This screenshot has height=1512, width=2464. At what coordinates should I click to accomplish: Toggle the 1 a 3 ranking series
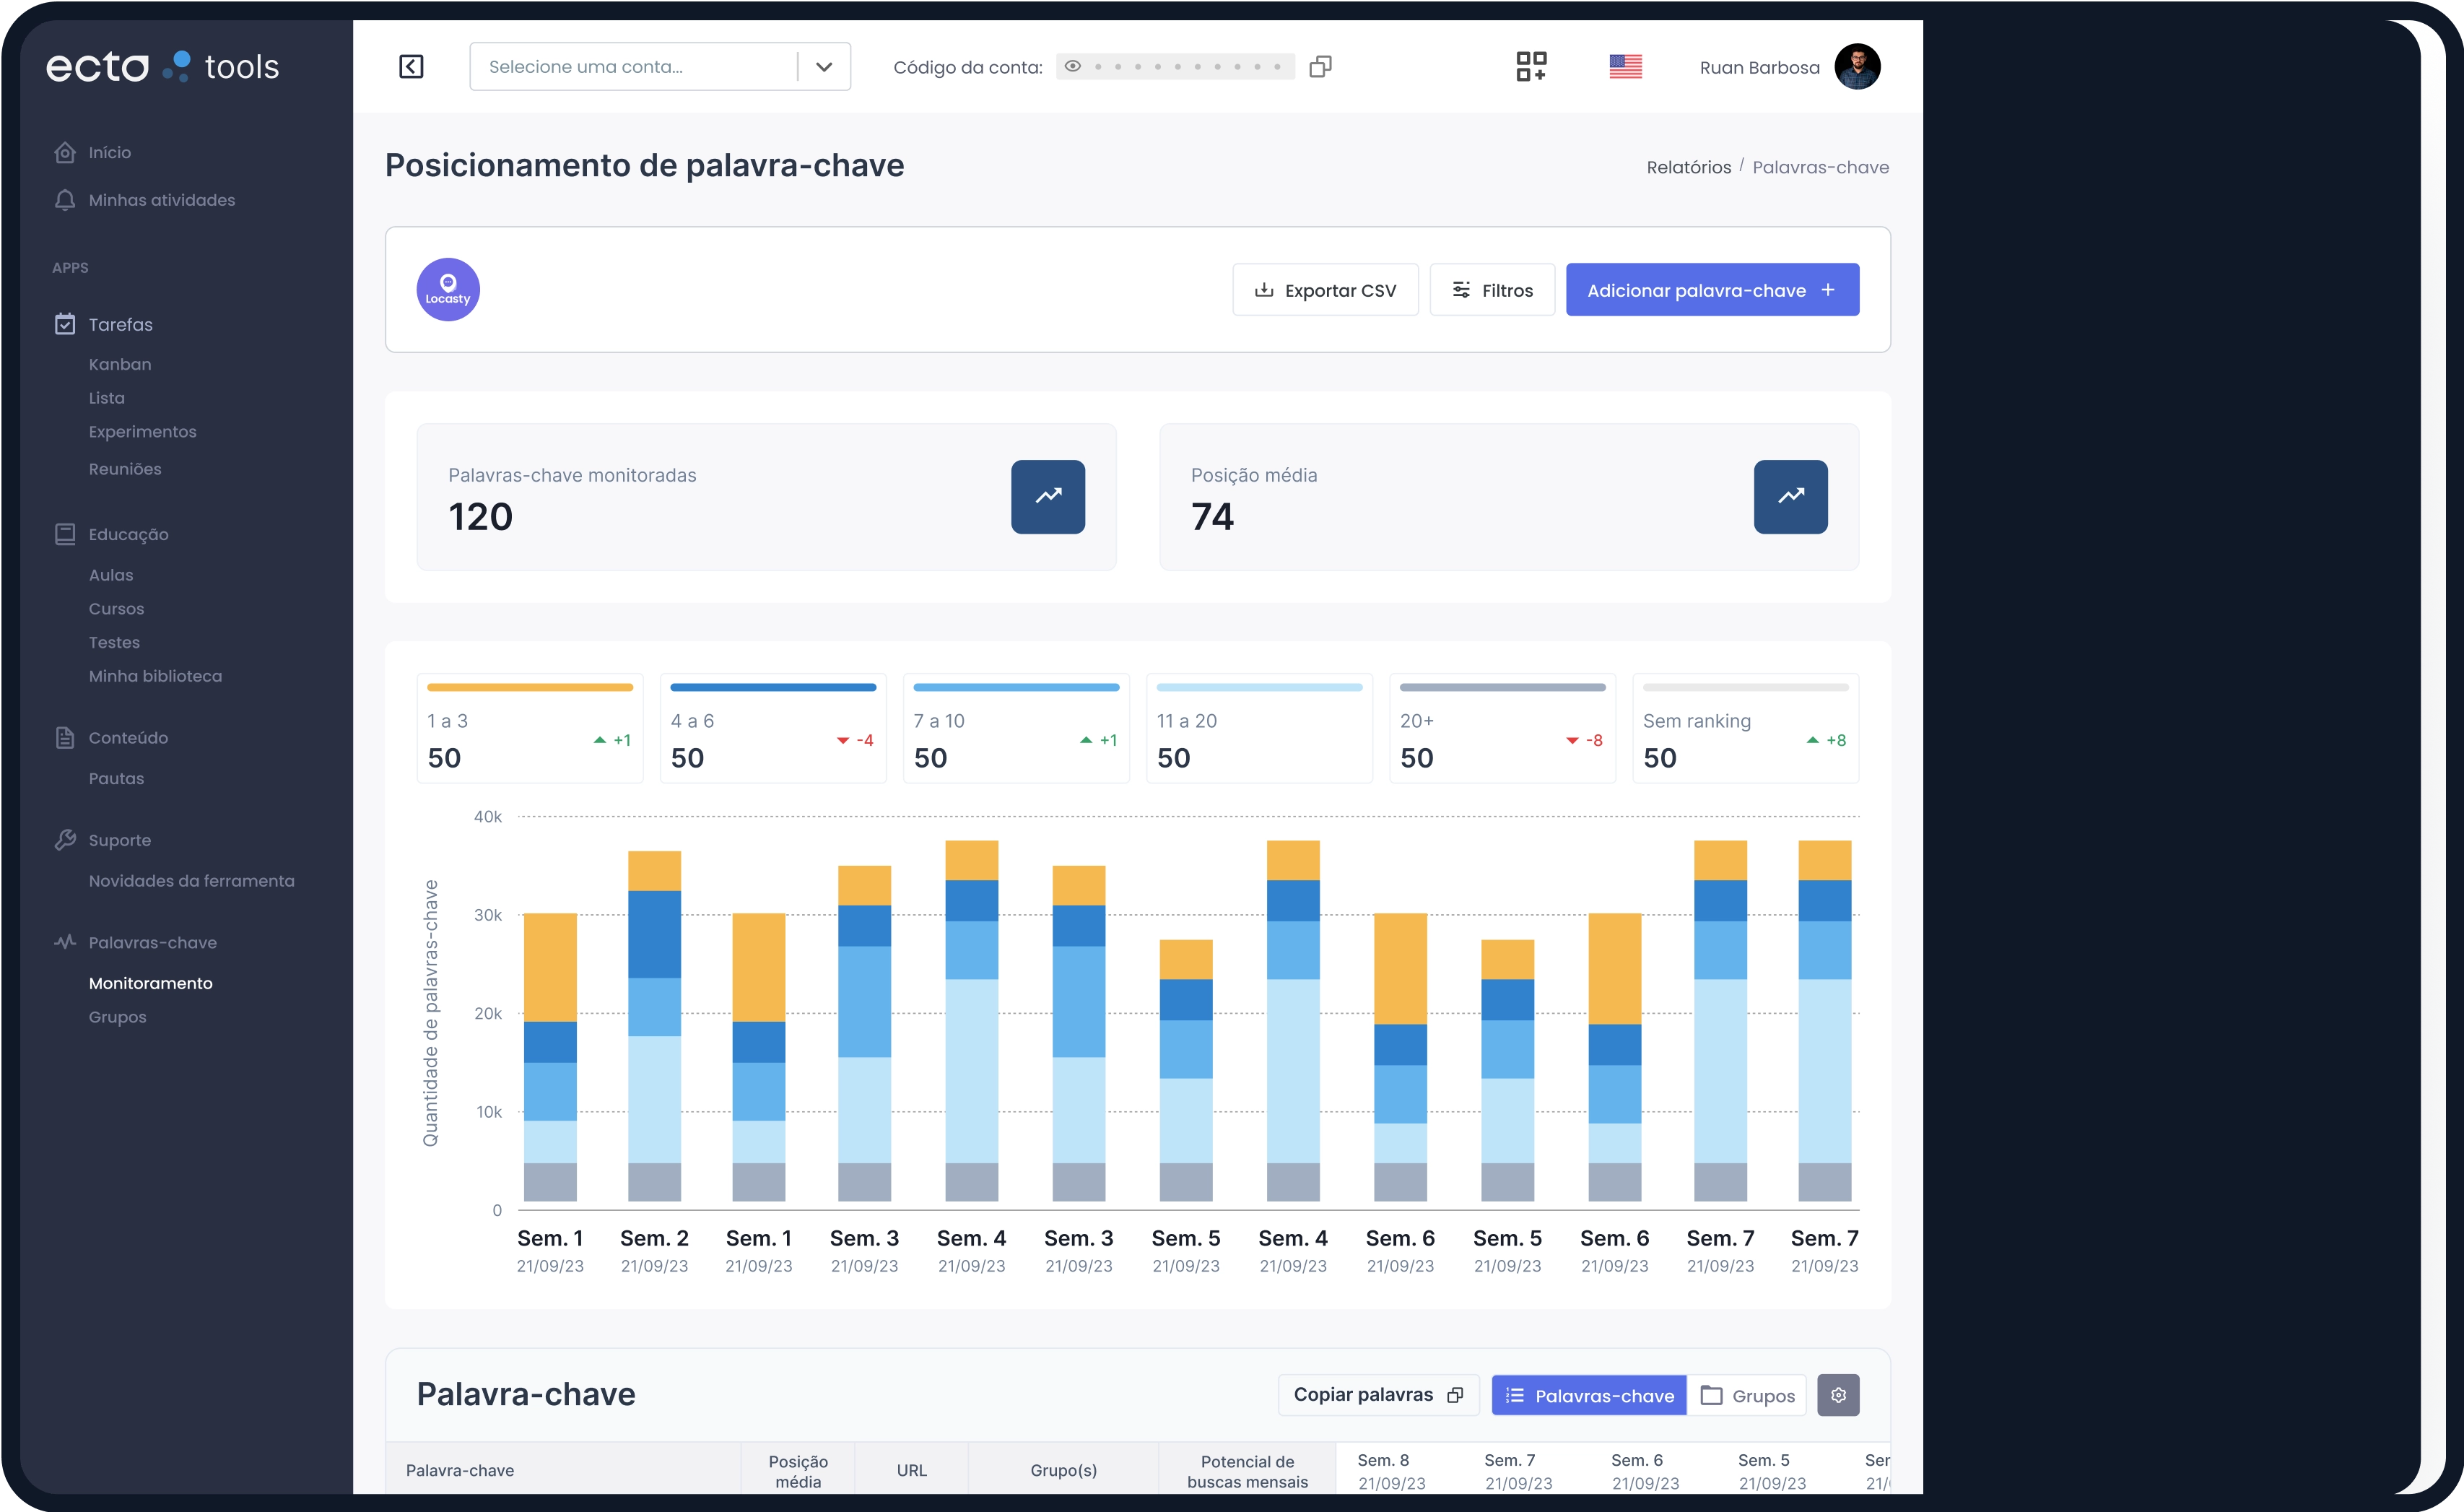pyautogui.click(x=529, y=729)
